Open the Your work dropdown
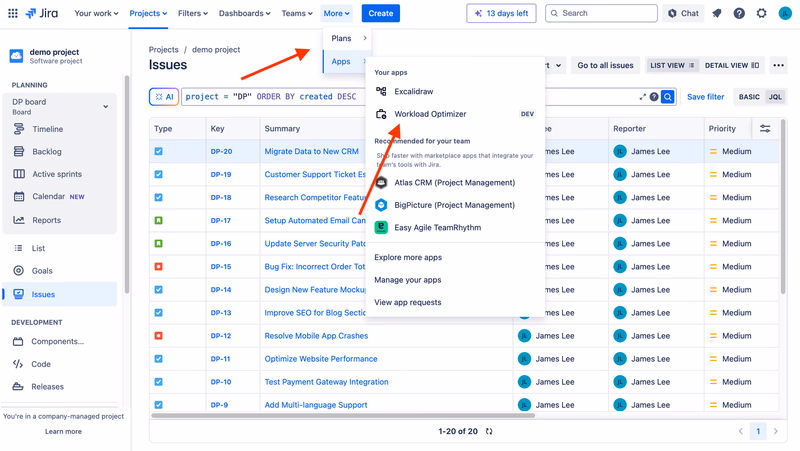 [x=96, y=13]
